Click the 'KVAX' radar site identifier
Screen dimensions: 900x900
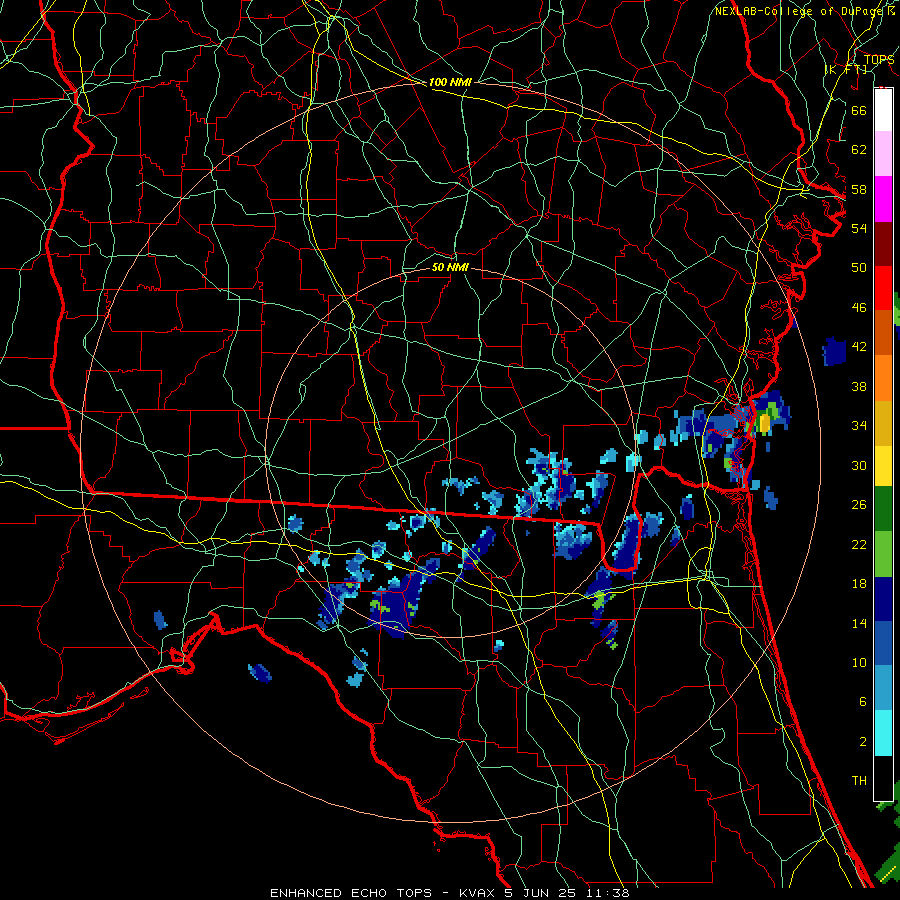pyautogui.click(x=477, y=893)
